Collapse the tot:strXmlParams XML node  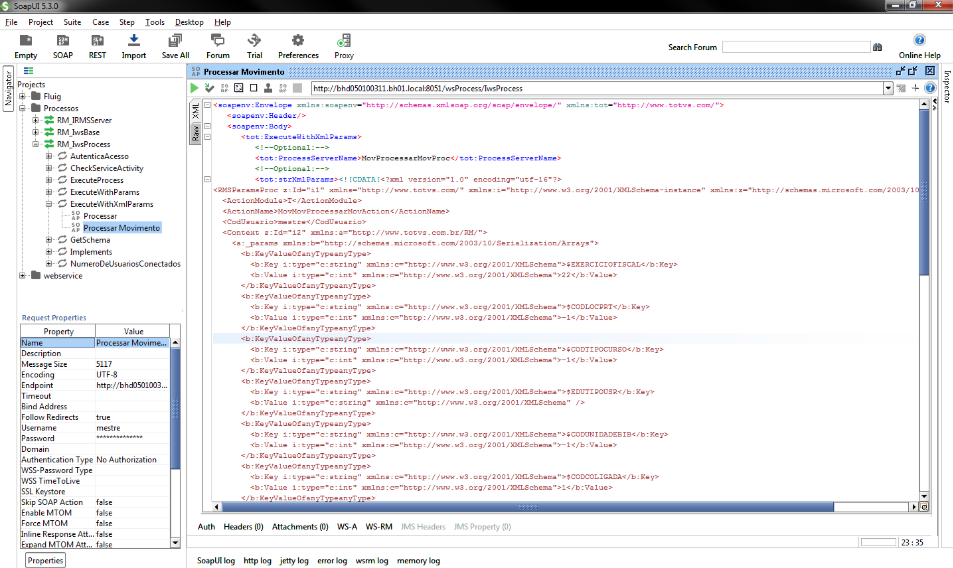point(207,179)
